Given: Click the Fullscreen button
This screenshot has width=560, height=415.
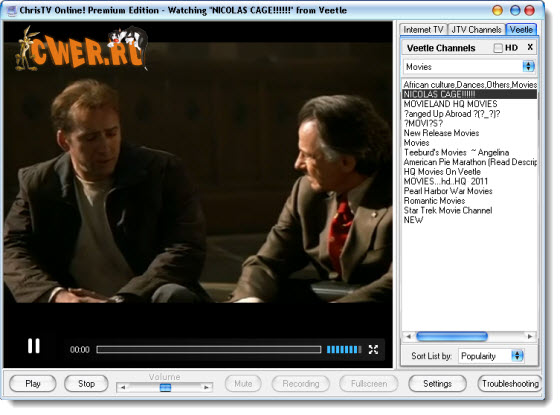Looking at the screenshot, I should 369,384.
